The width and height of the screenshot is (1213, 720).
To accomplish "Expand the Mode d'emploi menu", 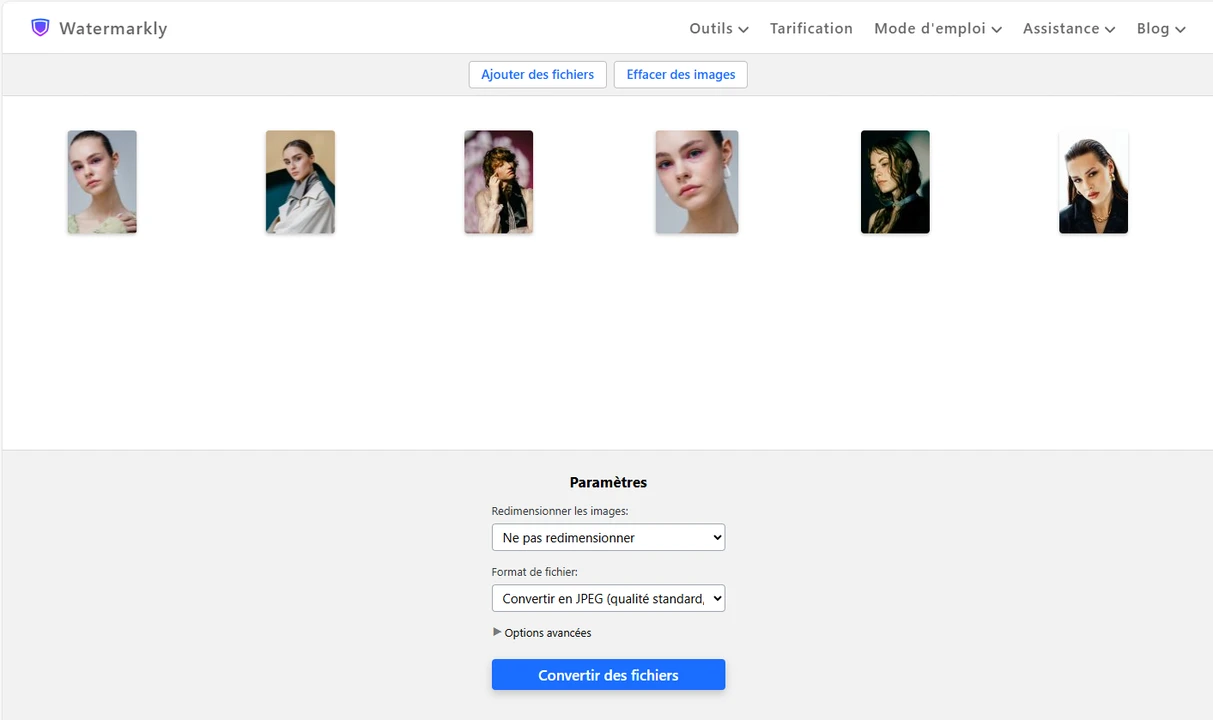I will coord(937,28).
